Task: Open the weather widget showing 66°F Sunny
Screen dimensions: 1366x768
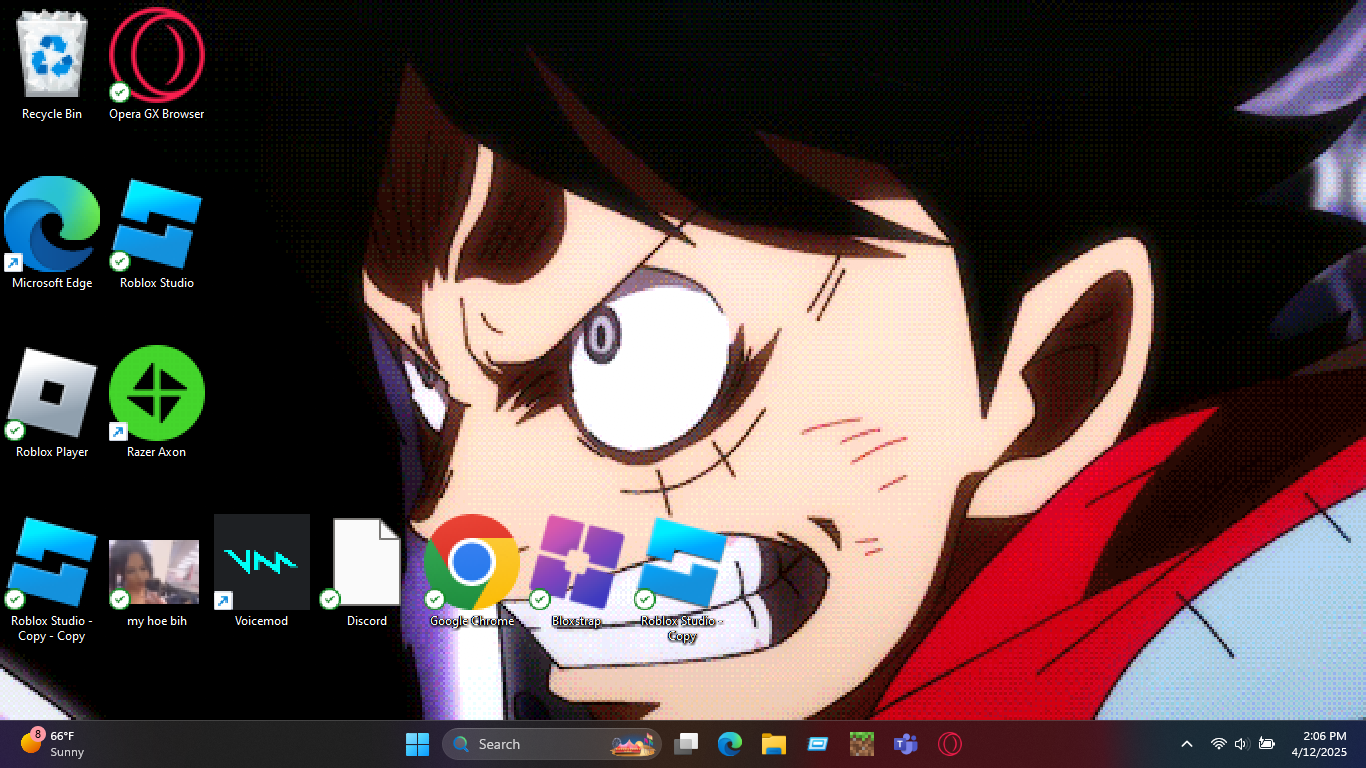Action: pos(54,744)
